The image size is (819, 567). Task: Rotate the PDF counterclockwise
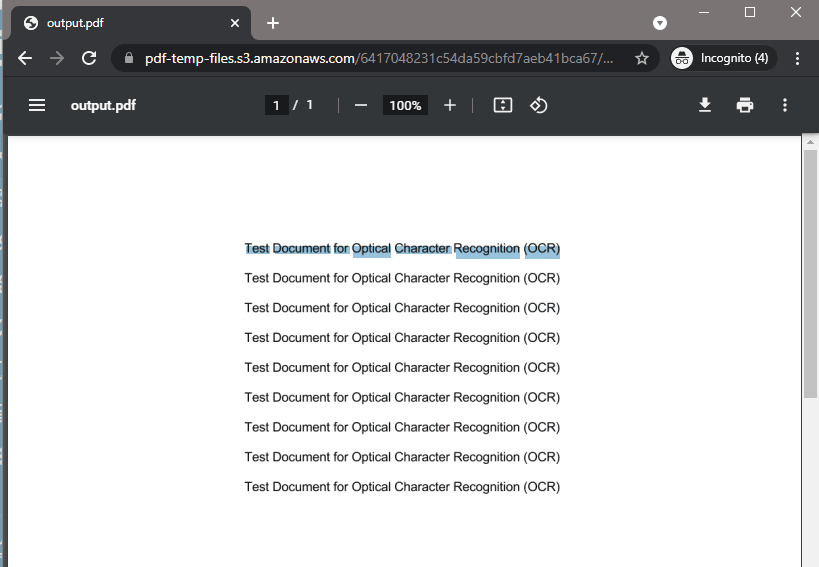[x=539, y=105]
